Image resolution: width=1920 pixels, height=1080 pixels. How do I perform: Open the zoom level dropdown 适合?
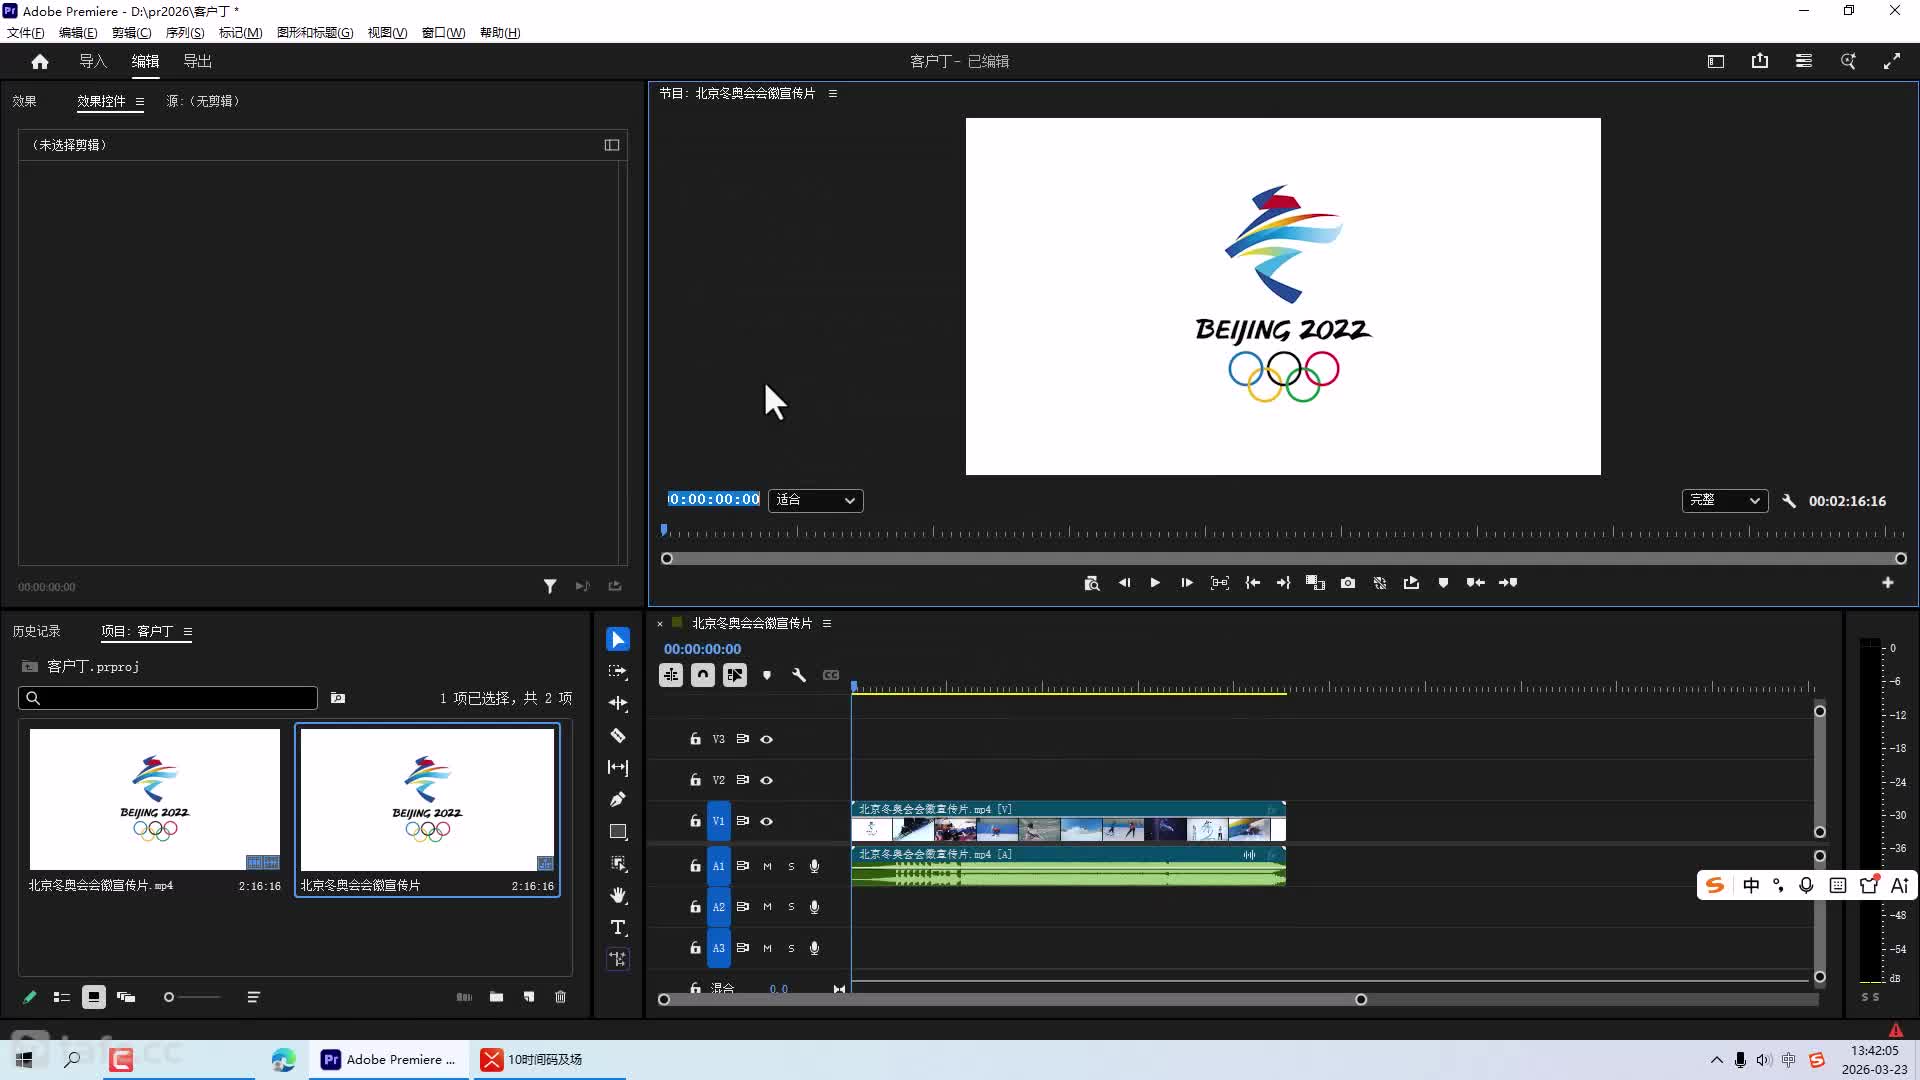[x=816, y=500]
